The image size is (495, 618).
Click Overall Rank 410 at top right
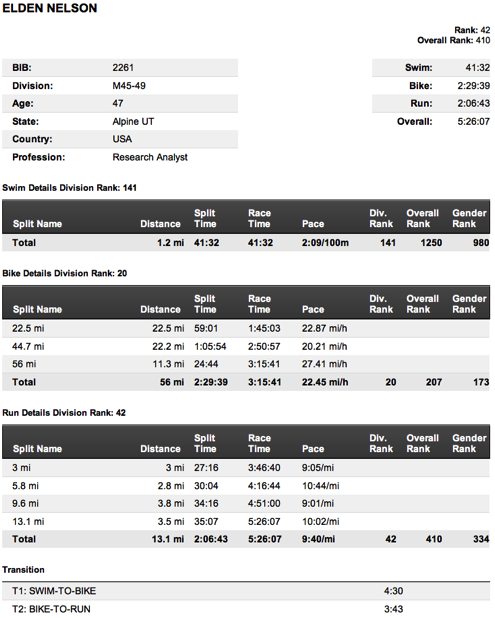(454, 40)
